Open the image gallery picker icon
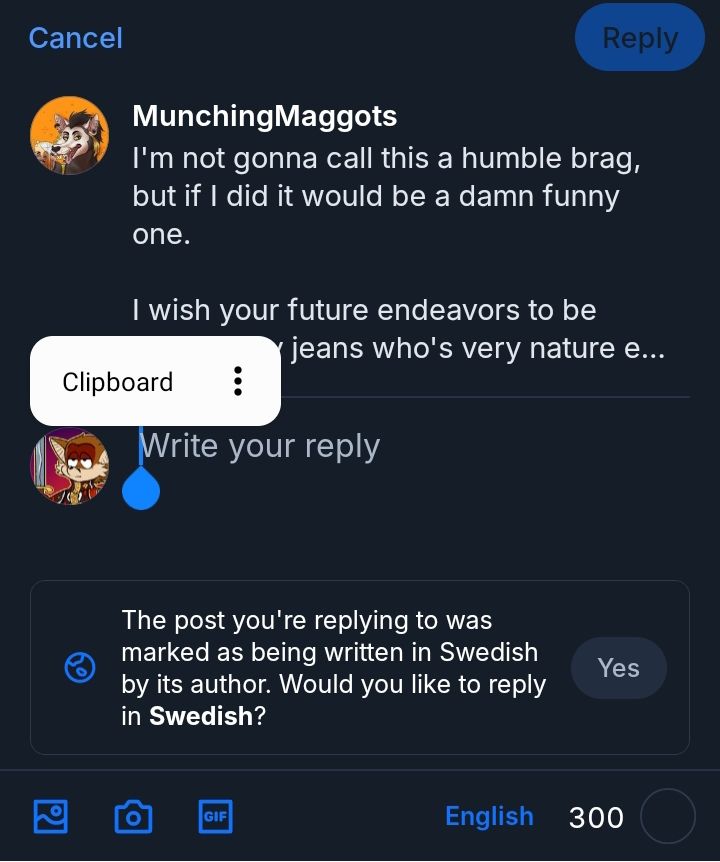 click(x=50, y=817)
